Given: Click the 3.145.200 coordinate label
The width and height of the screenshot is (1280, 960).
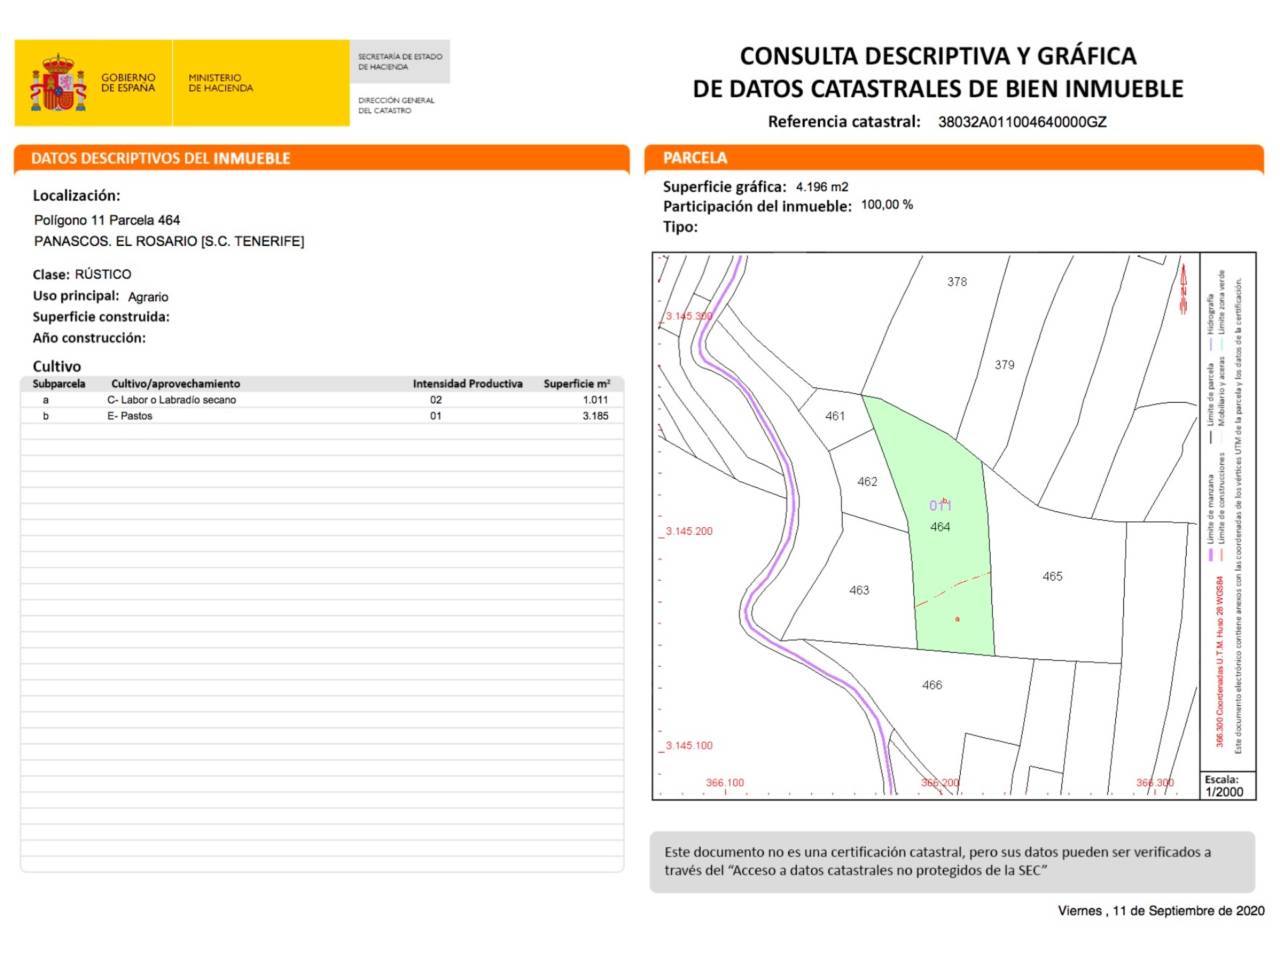Looking at the screenshot, I should (689, 532).
